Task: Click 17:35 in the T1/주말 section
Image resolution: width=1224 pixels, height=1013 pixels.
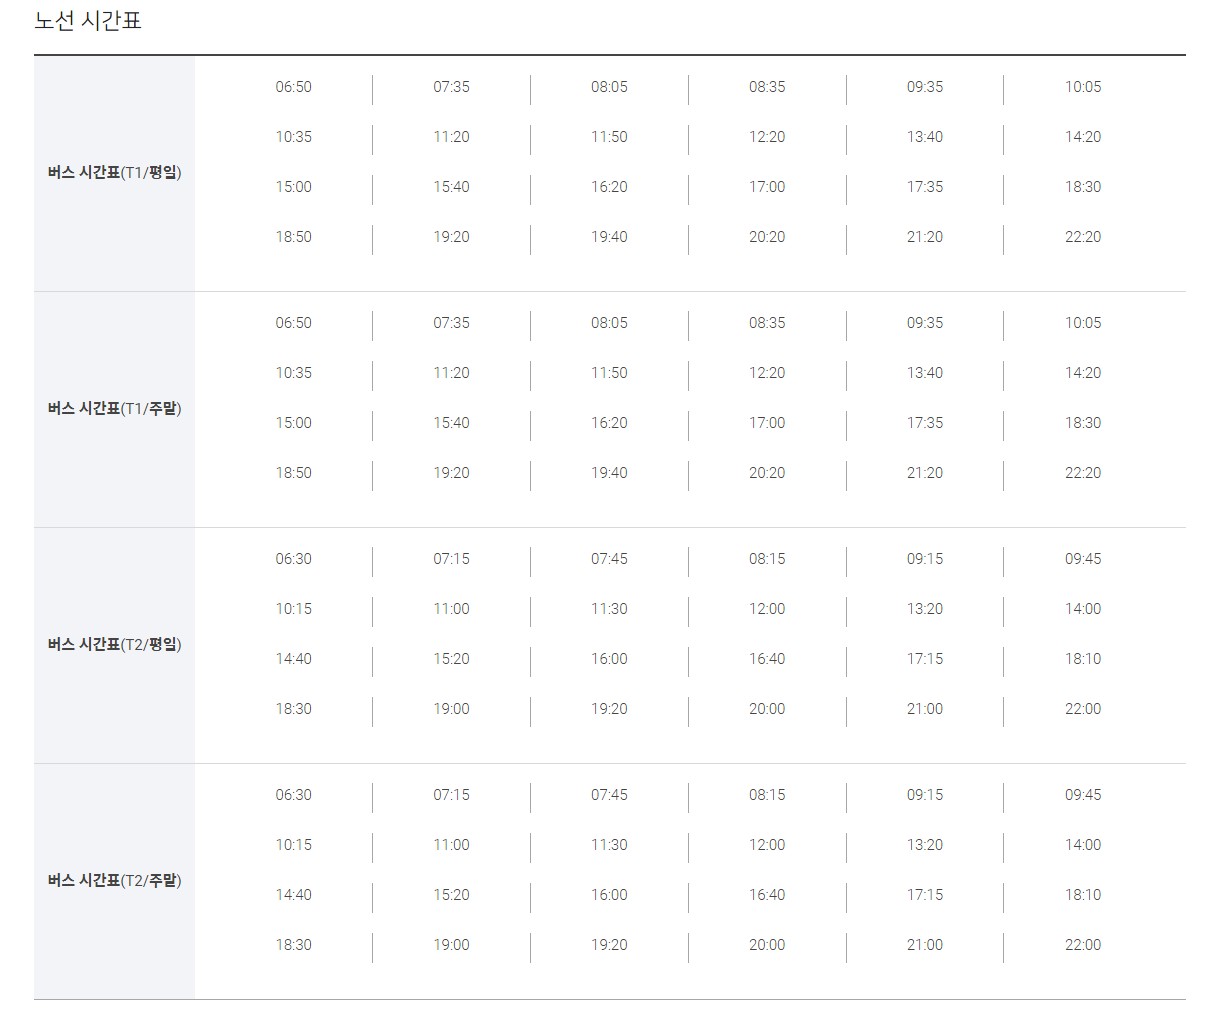Action: pyautogui.click(x=925, y=423)
